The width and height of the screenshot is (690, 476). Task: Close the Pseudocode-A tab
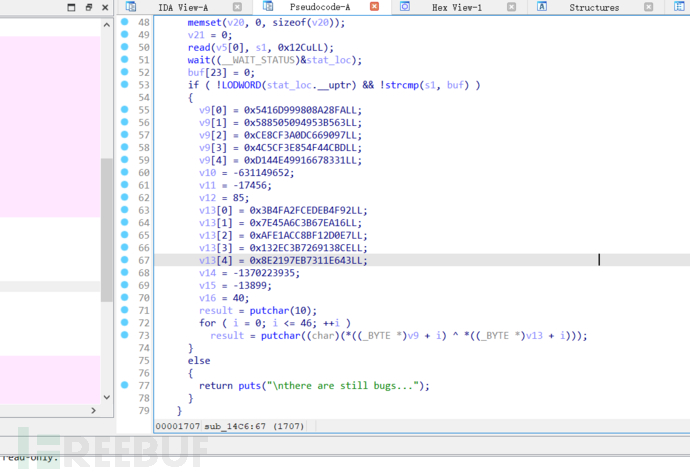click(374, 7)
